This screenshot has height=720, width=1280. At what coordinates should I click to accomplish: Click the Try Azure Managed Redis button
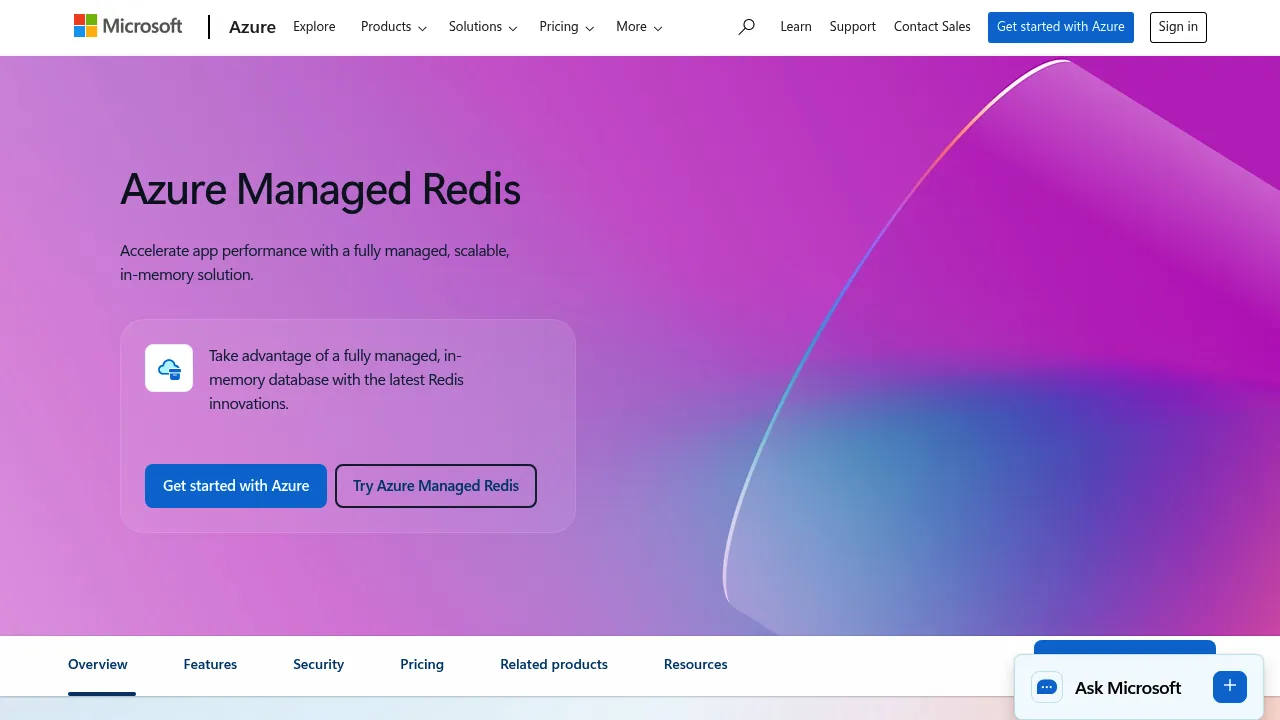[436, 486]
